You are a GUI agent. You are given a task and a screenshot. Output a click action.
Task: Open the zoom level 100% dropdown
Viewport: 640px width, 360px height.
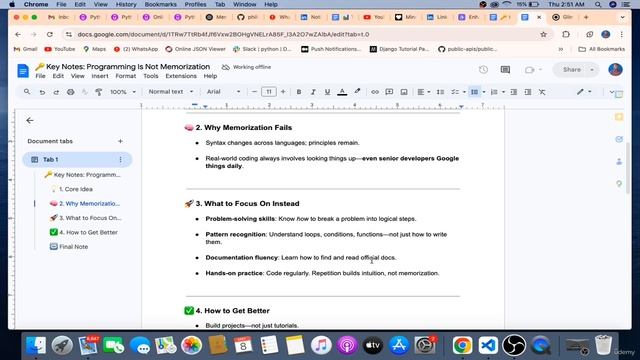tap(122, 92)
